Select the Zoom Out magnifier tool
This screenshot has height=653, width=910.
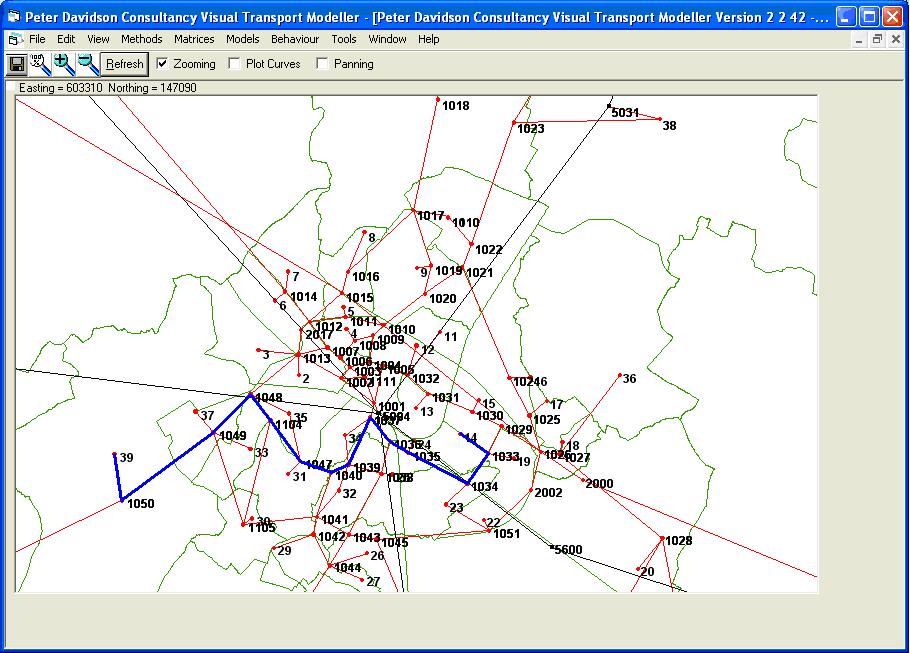88,63
